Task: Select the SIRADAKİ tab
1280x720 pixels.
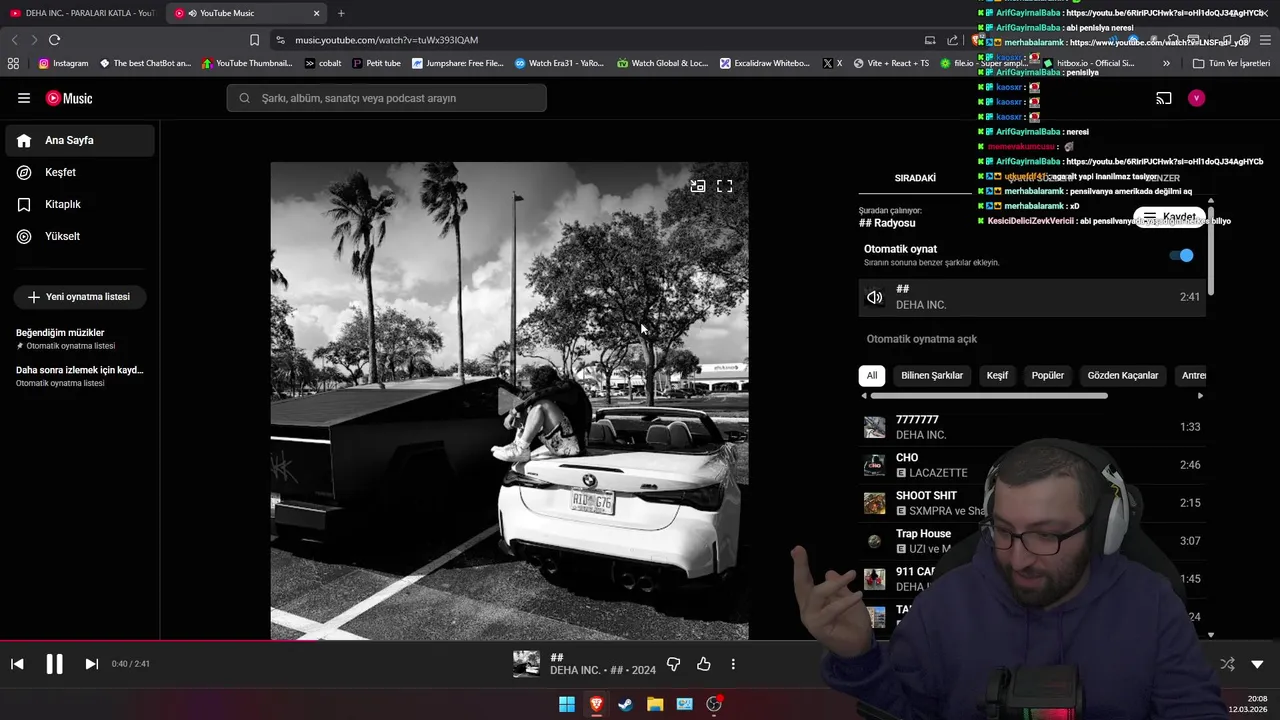Action: point(915,178)
